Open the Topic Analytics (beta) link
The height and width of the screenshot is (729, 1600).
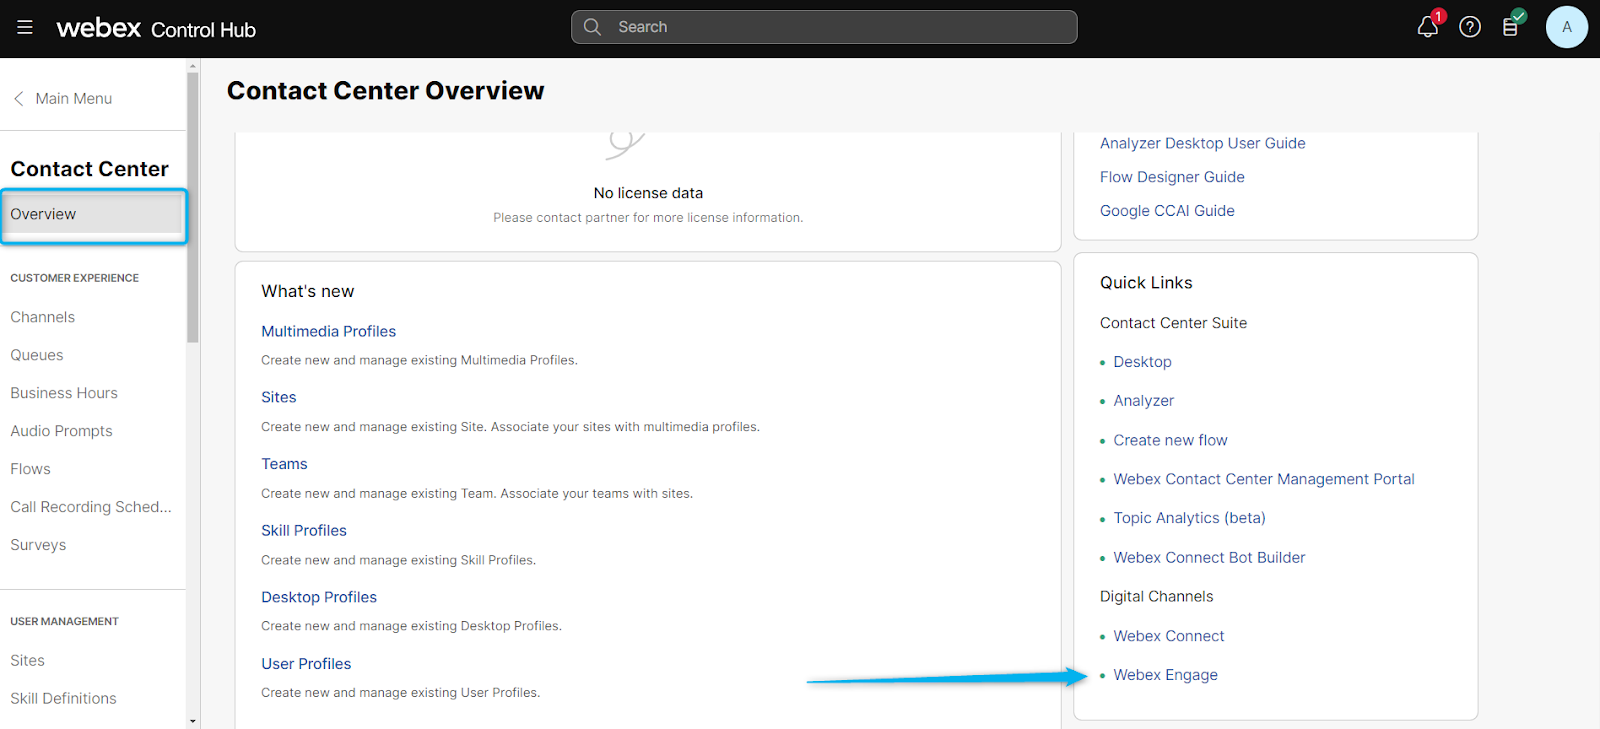[x=1189, y=519]
